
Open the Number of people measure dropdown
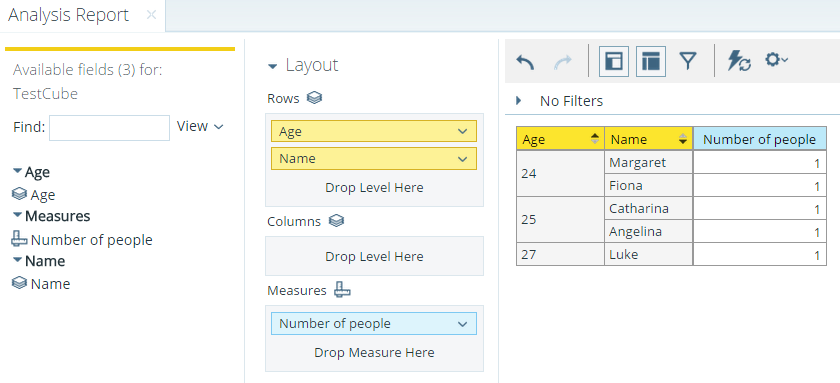[463, 324]
